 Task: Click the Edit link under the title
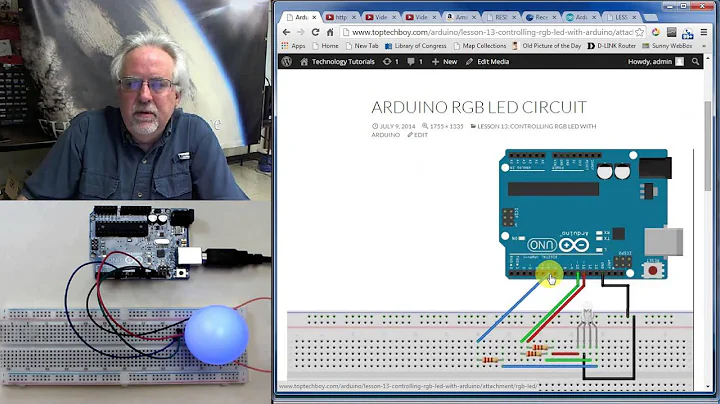[x=417, y=135]
